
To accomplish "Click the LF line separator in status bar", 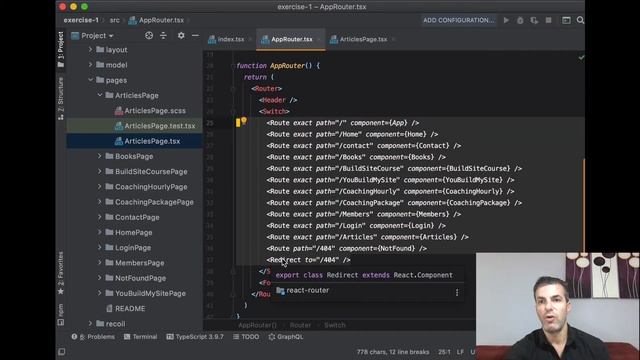I will (460, 351).
